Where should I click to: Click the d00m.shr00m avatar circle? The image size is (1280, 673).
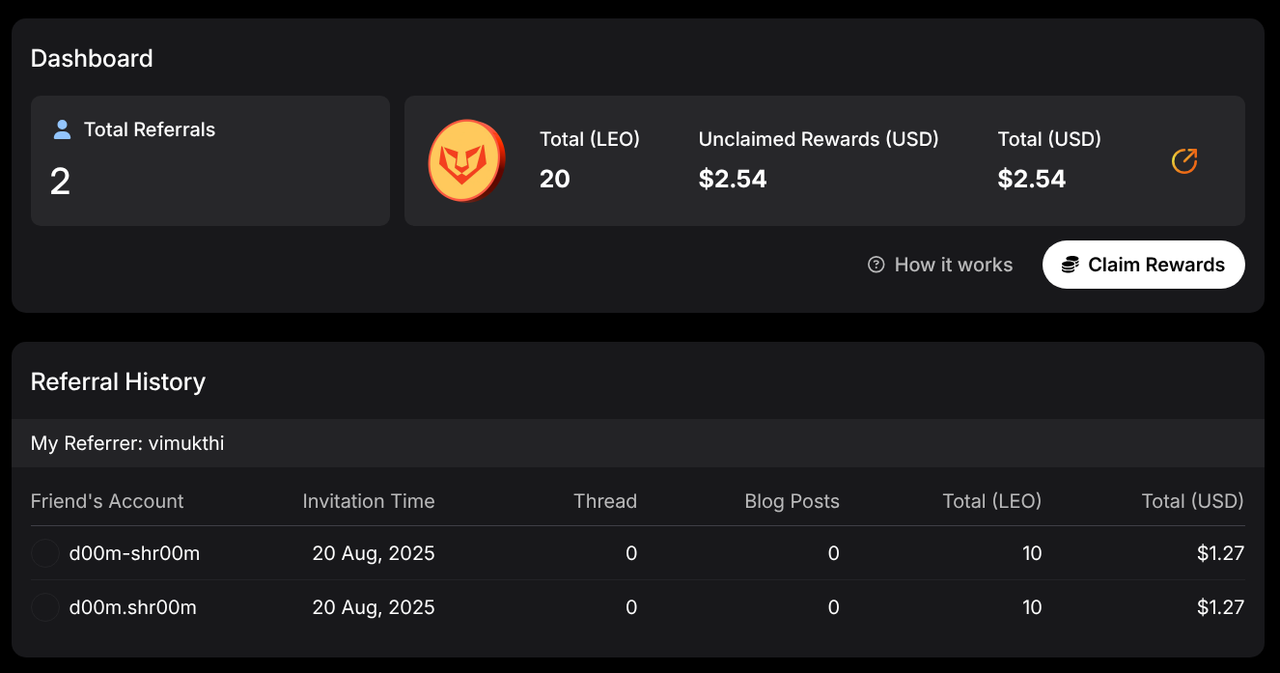pyautogui.click(x=45, y=607)
